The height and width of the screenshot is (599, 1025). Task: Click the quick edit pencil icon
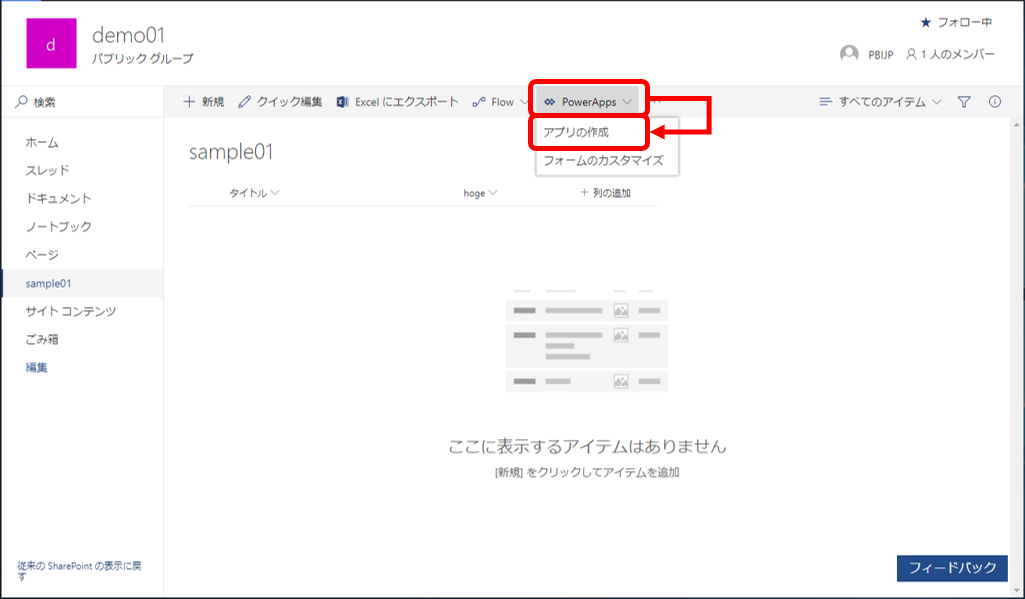[244, 100]
